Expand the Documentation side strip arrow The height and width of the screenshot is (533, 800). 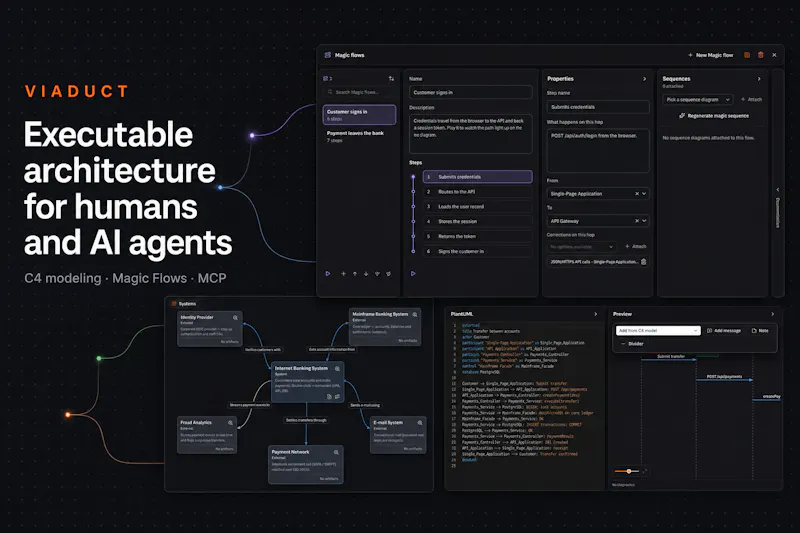[778, 190]
